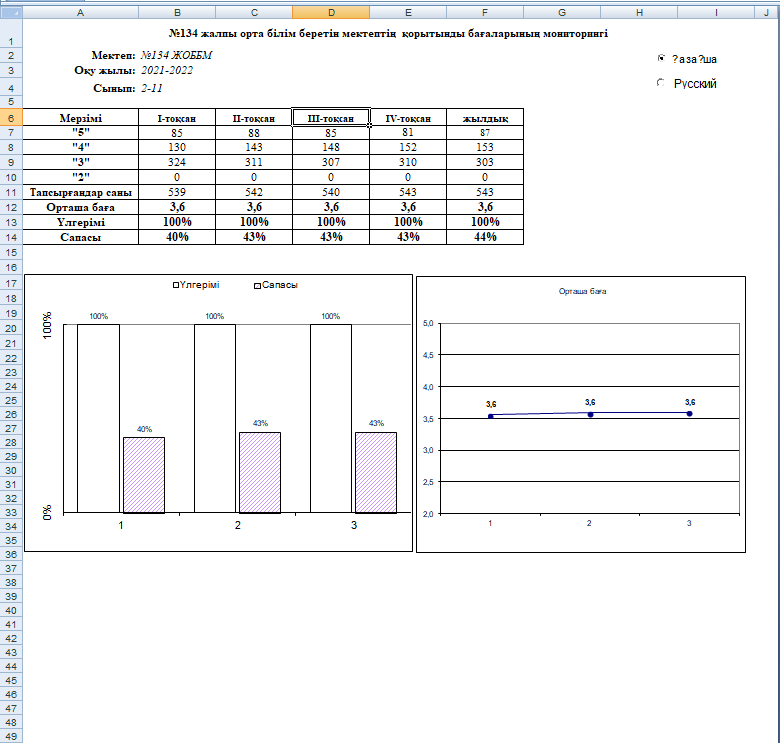Select the Русский language radio button

(661, 84)
